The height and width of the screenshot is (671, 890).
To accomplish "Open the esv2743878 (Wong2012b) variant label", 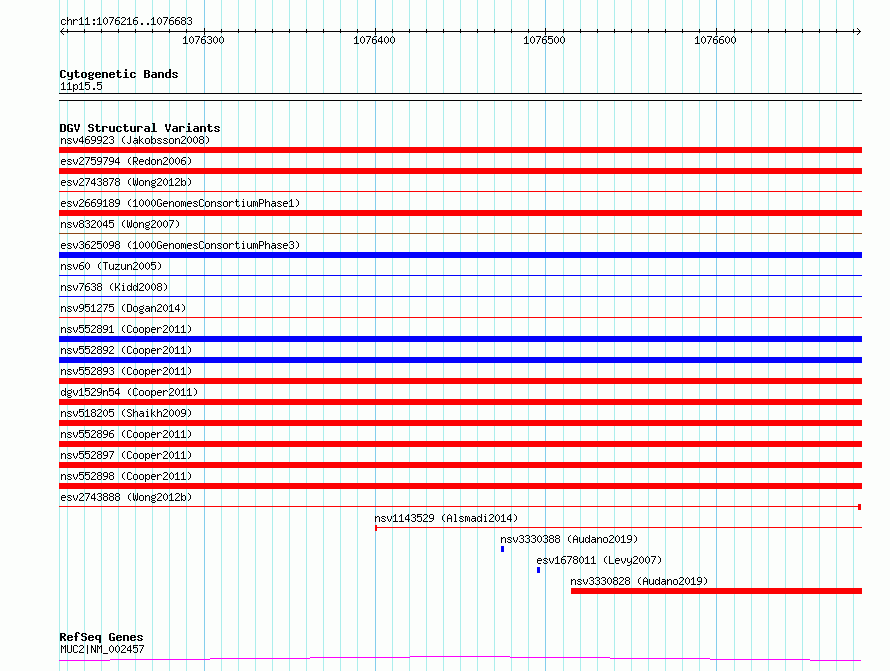I will [x=126, y=182].
